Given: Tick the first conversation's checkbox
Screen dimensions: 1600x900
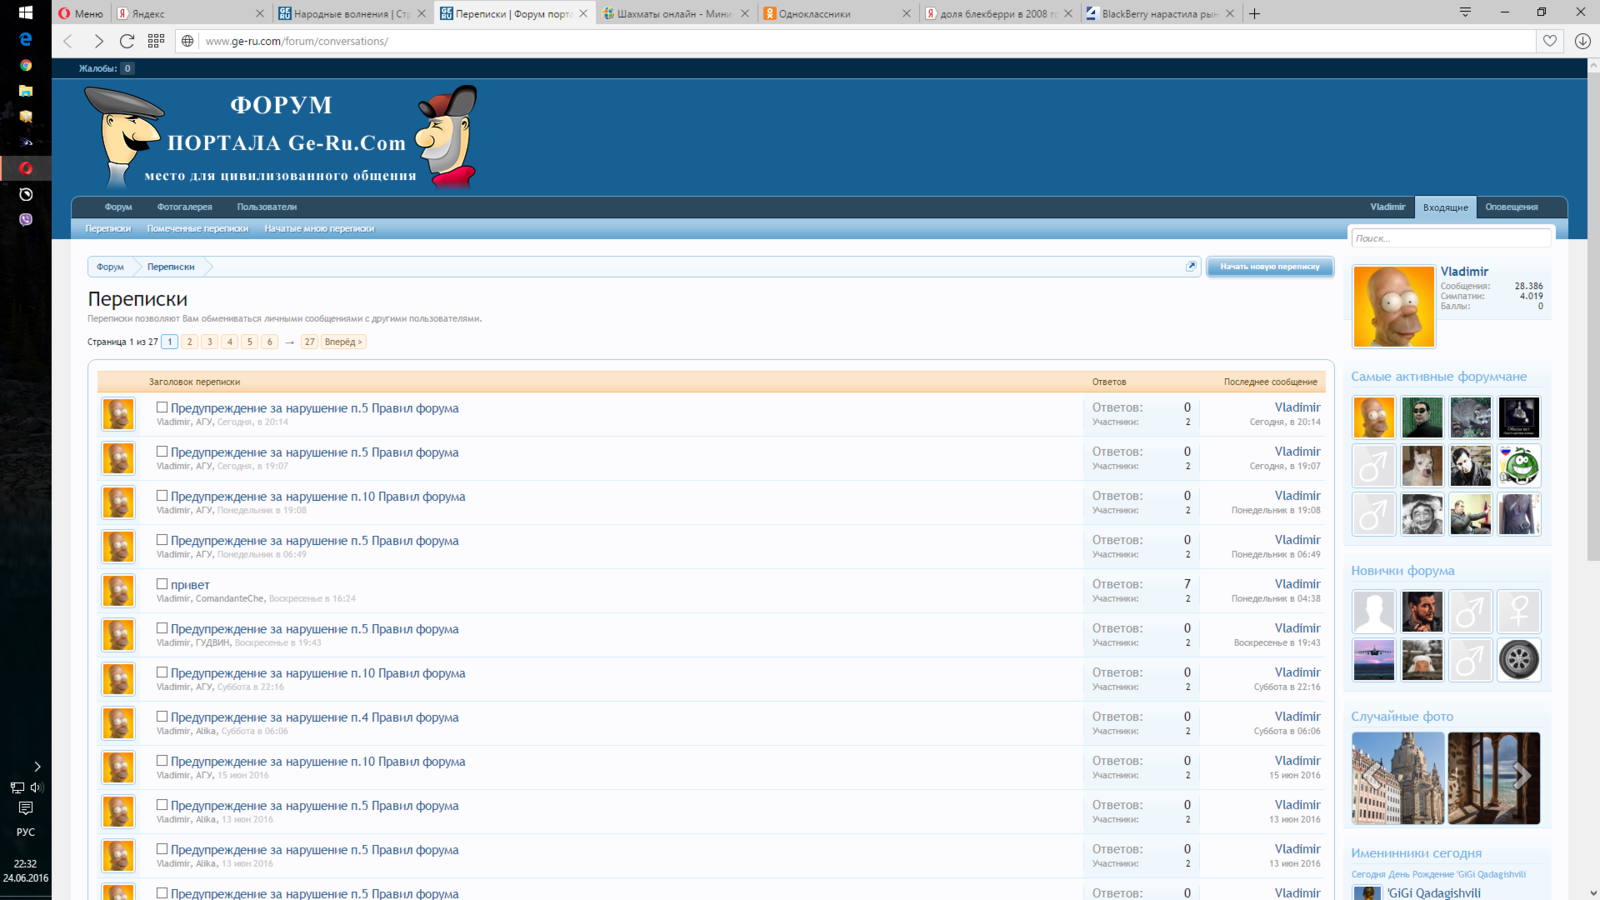Looking at the screenshot, I should [162, 407].
